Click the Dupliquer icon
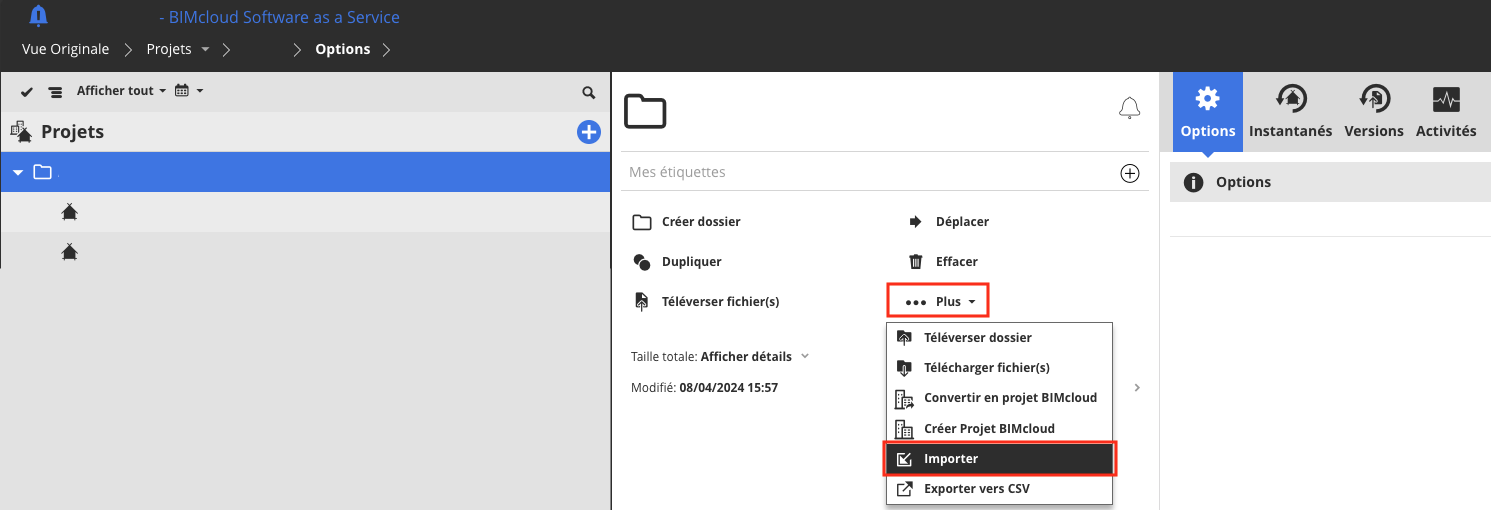This screenshot has width=1491, height=510. coord(642,262)
